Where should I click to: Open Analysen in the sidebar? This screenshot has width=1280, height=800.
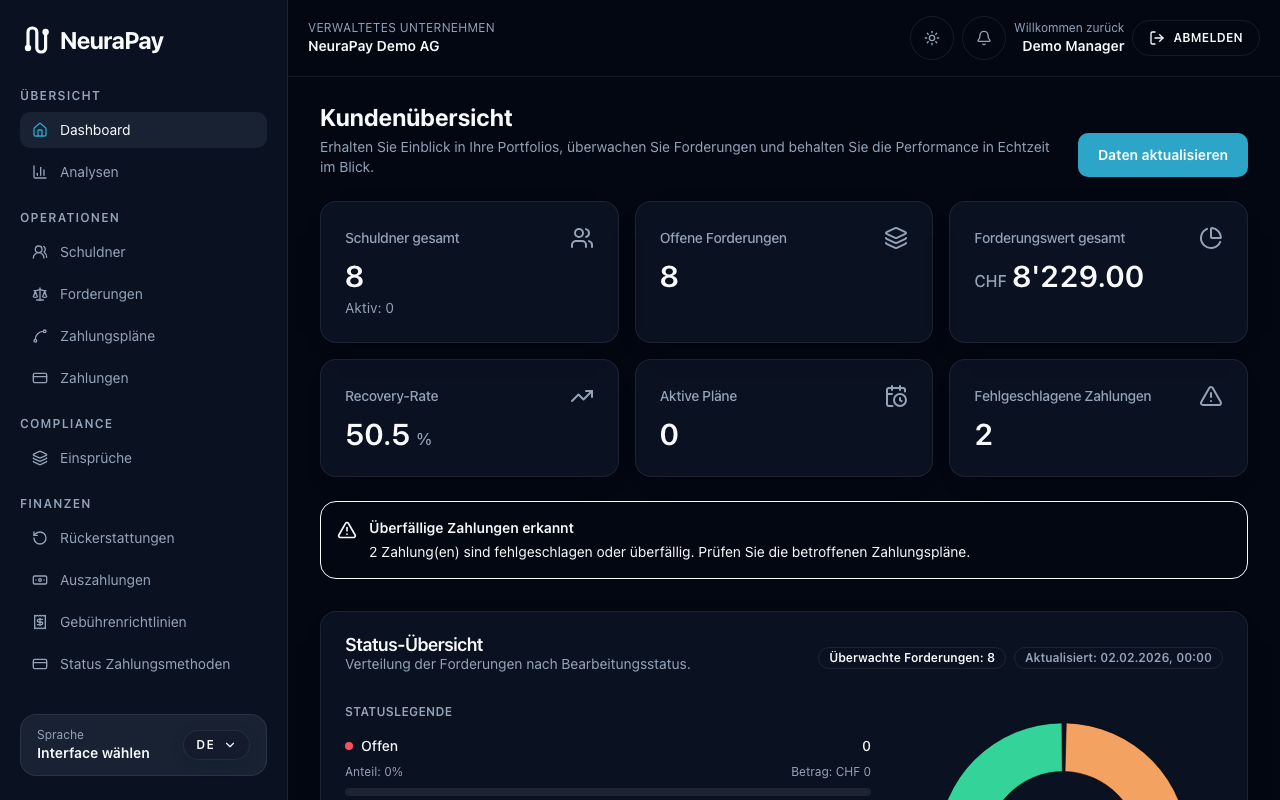click(x=143, y=172)
